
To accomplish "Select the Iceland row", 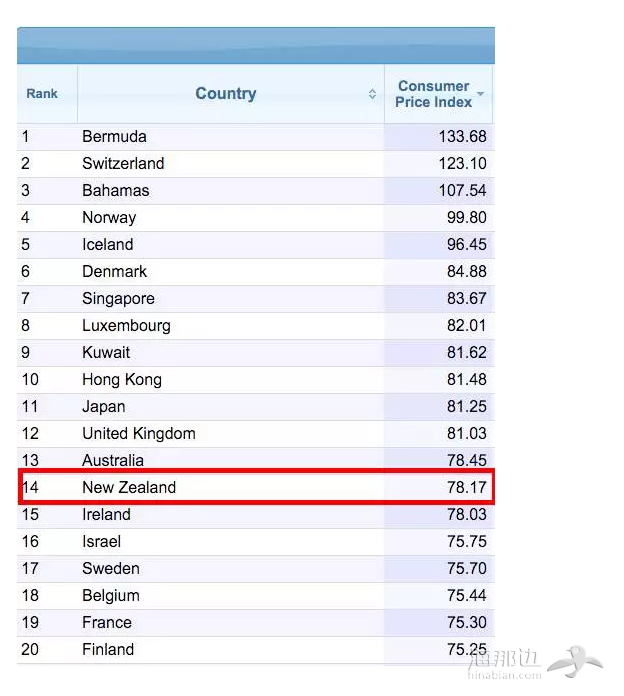I will (x=256, y=245).
